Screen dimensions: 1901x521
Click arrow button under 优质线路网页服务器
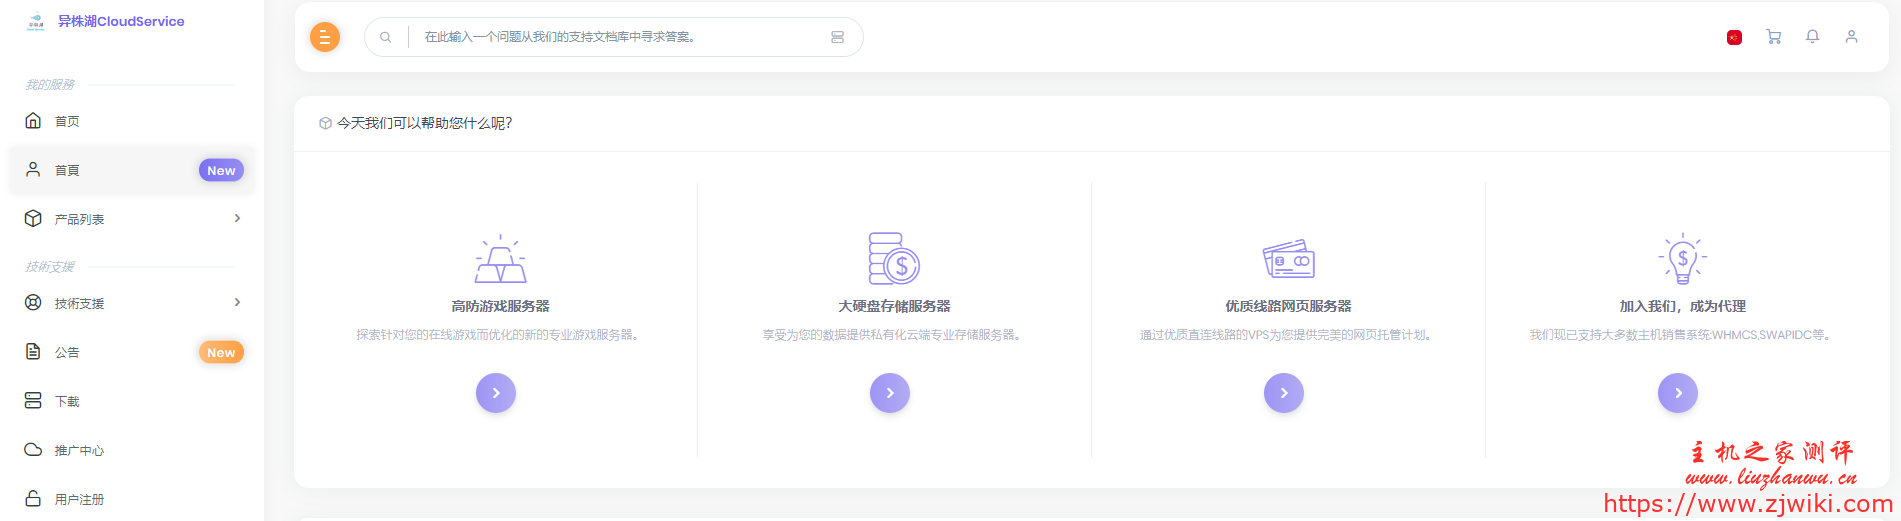tap(1284, 393)
